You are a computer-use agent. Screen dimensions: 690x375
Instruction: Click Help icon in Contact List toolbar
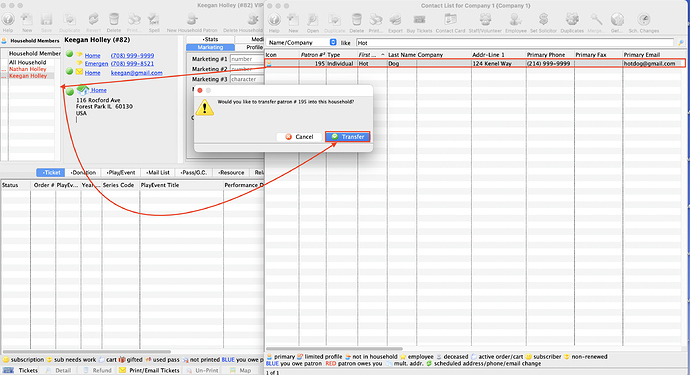coord(274,19)
